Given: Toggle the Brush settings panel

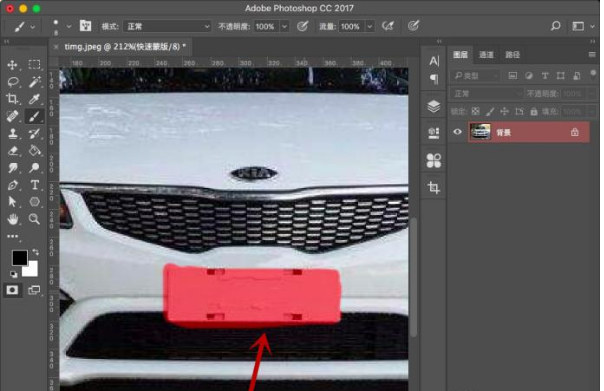Looking at the screenshot, I should 85,26.
